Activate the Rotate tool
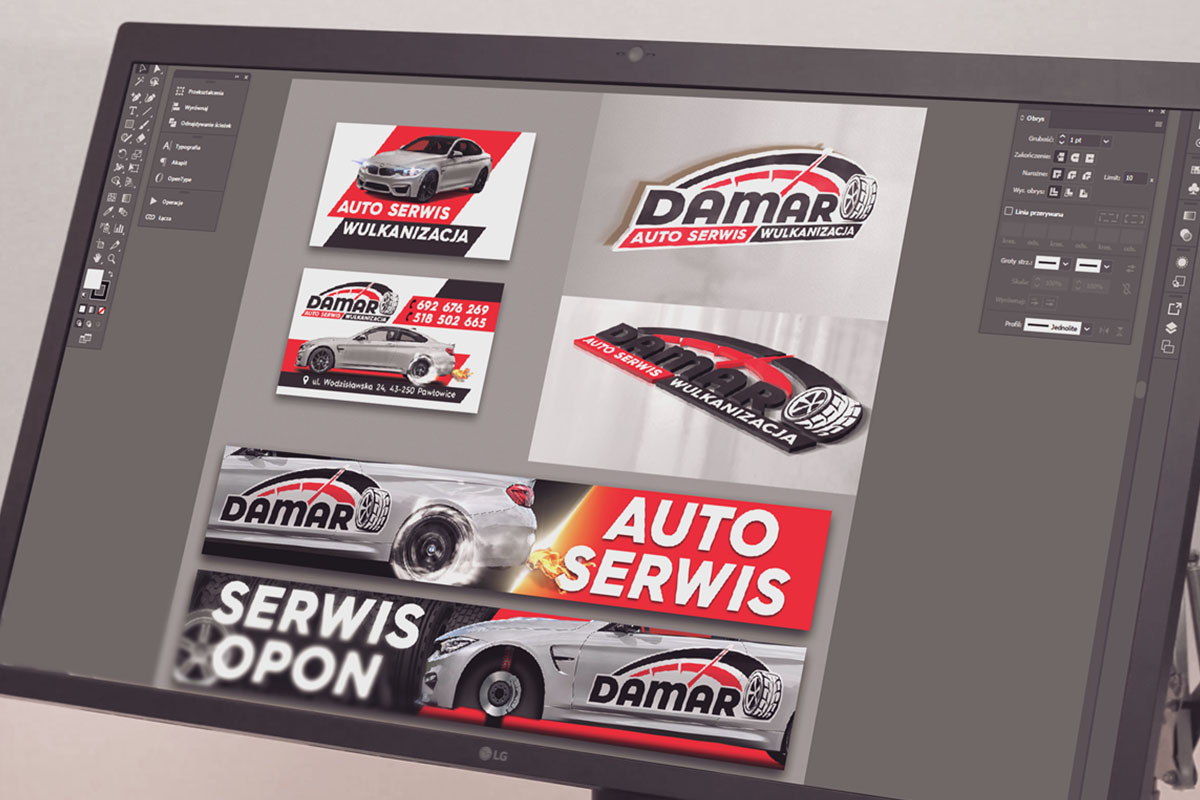This screenshot has width=1200, height=800. coord(123,153)
